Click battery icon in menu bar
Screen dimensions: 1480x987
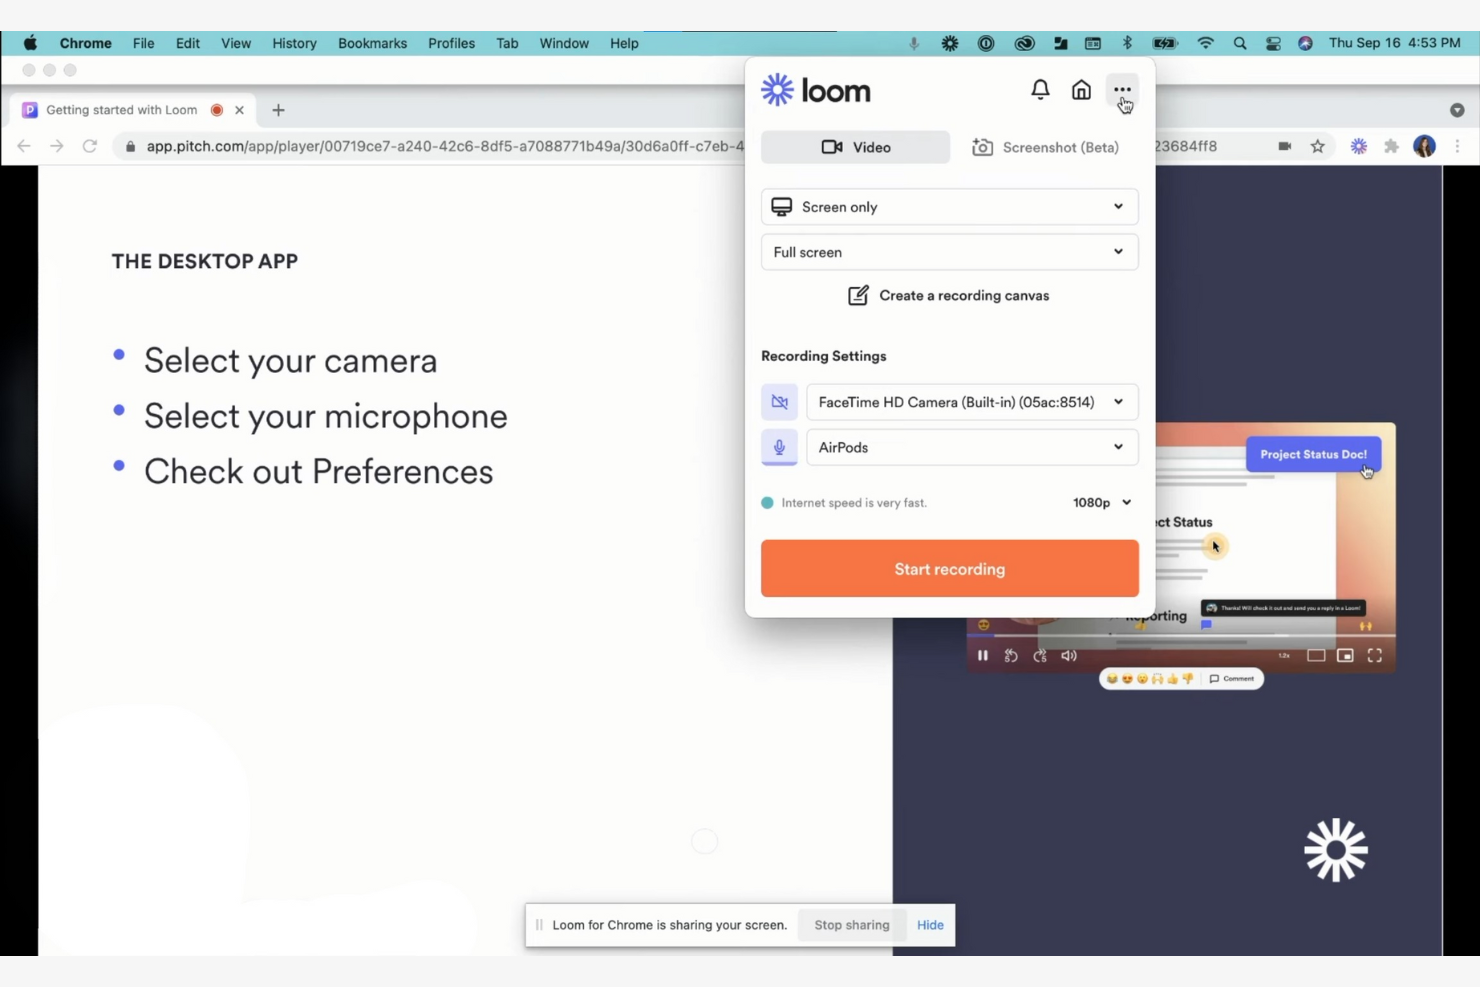(x=1165, y=43)
